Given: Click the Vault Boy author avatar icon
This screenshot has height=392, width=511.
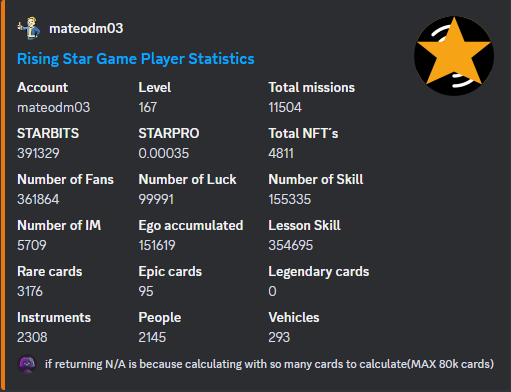Looking at the screenshot, I should point(29,28).
